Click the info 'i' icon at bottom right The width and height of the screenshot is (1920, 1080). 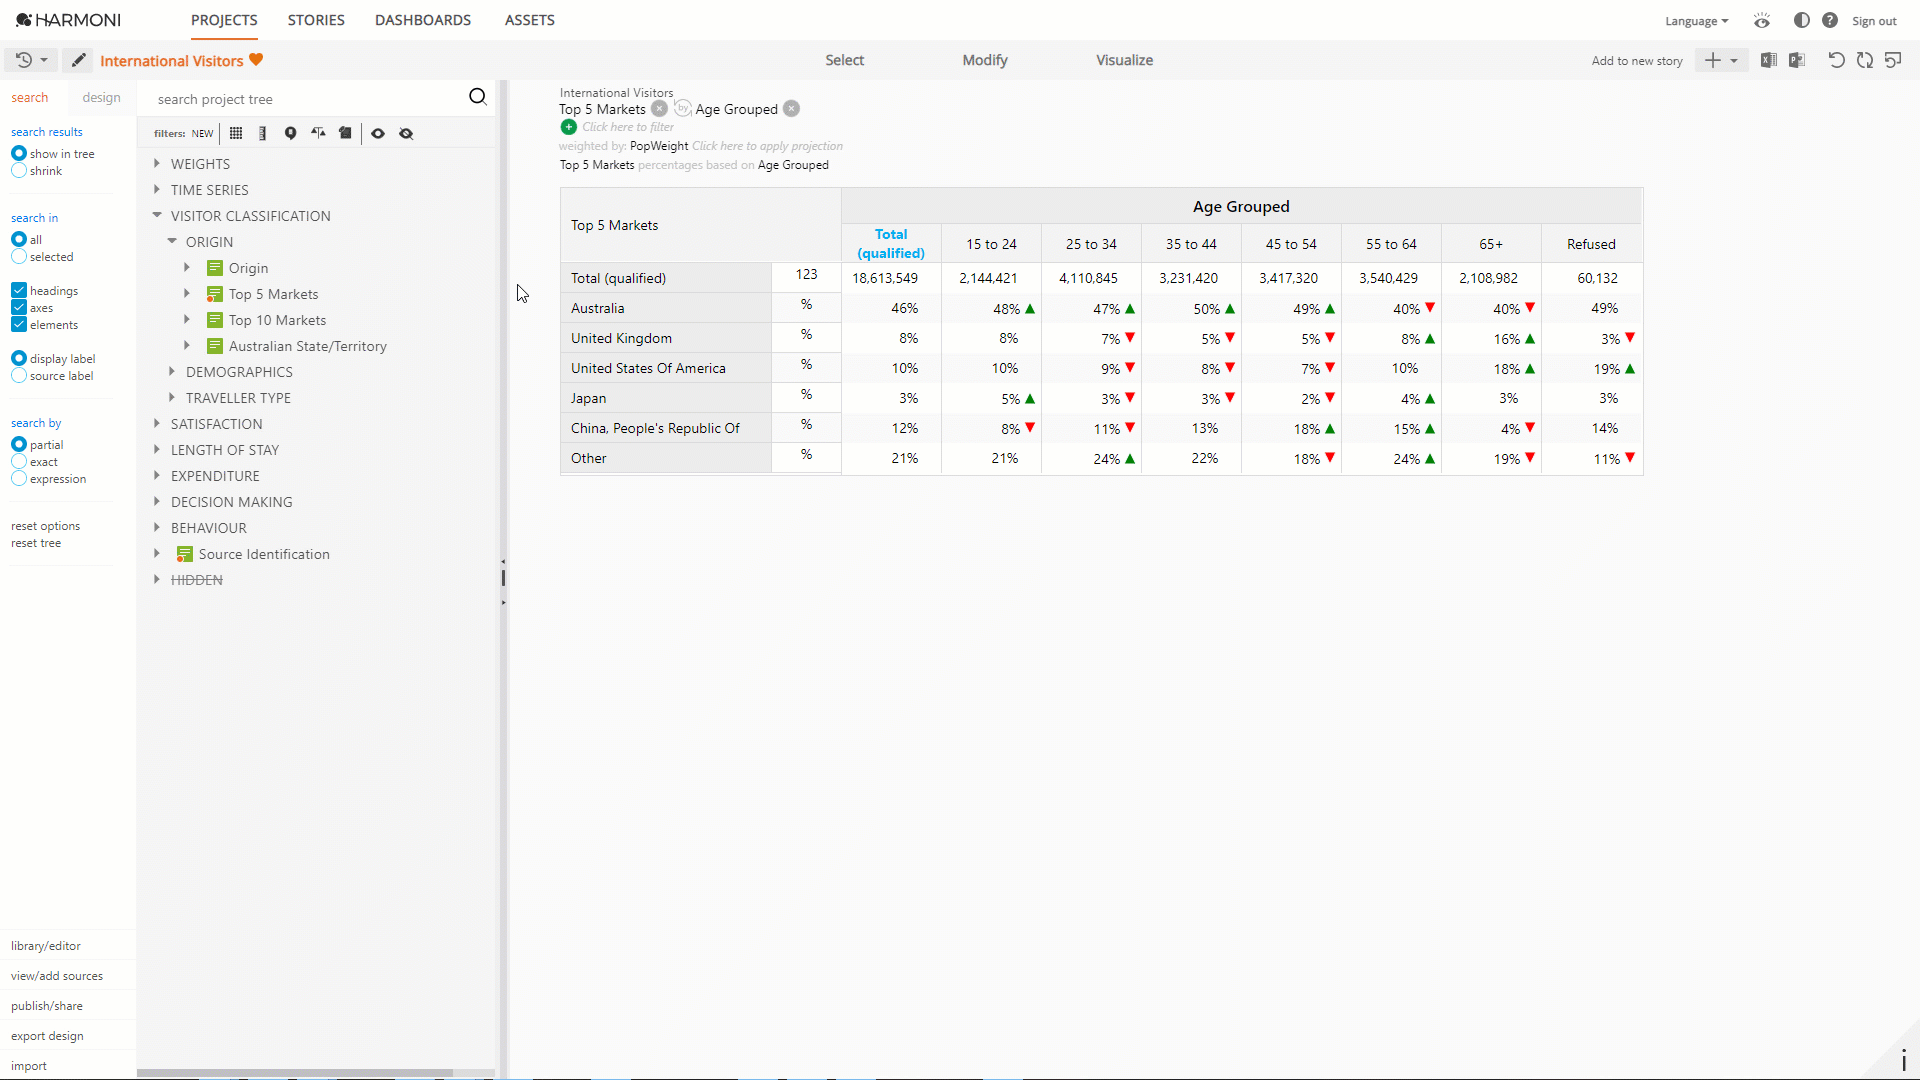click(1903, 1061)
